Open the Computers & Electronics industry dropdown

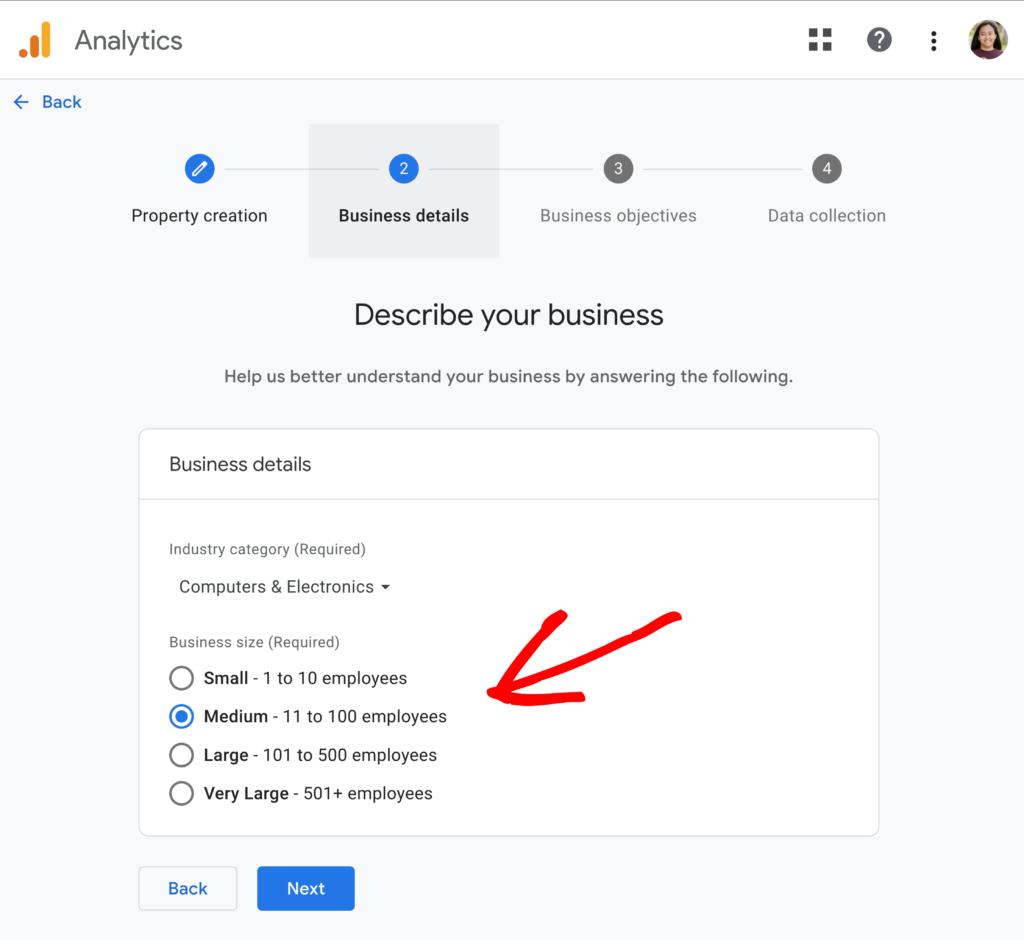tap(283, 587)
